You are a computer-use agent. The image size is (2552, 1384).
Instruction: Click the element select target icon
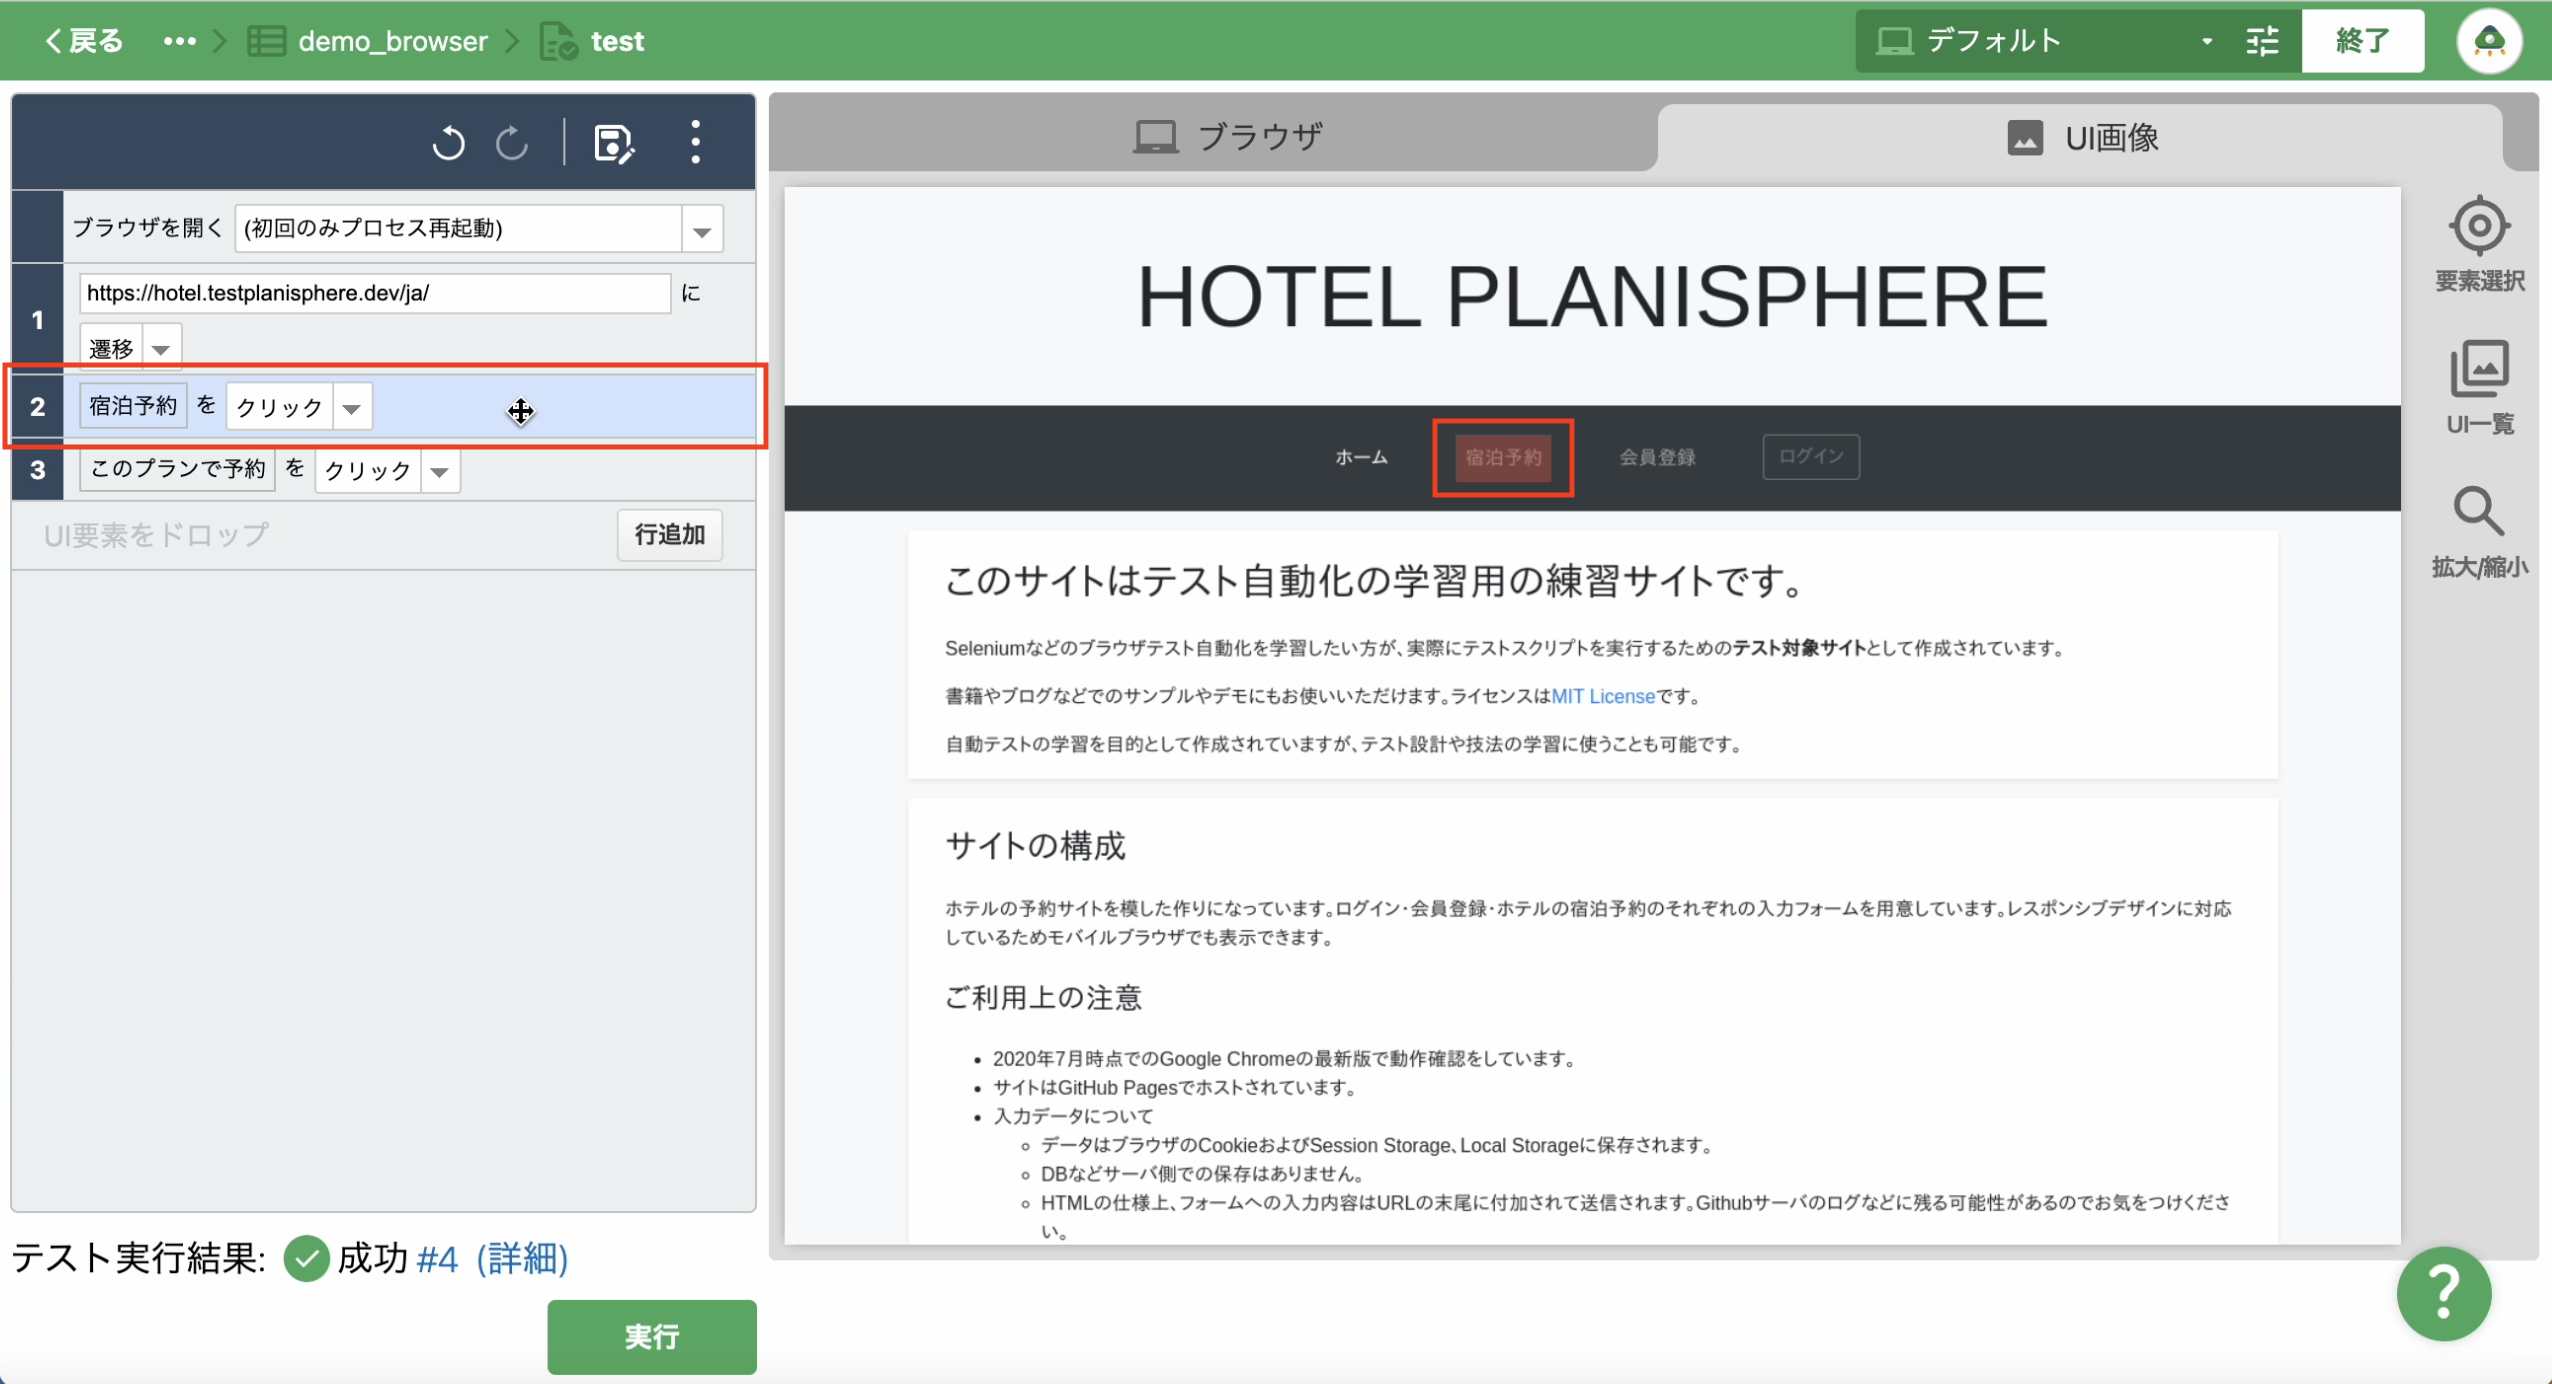pos(2478,226)
